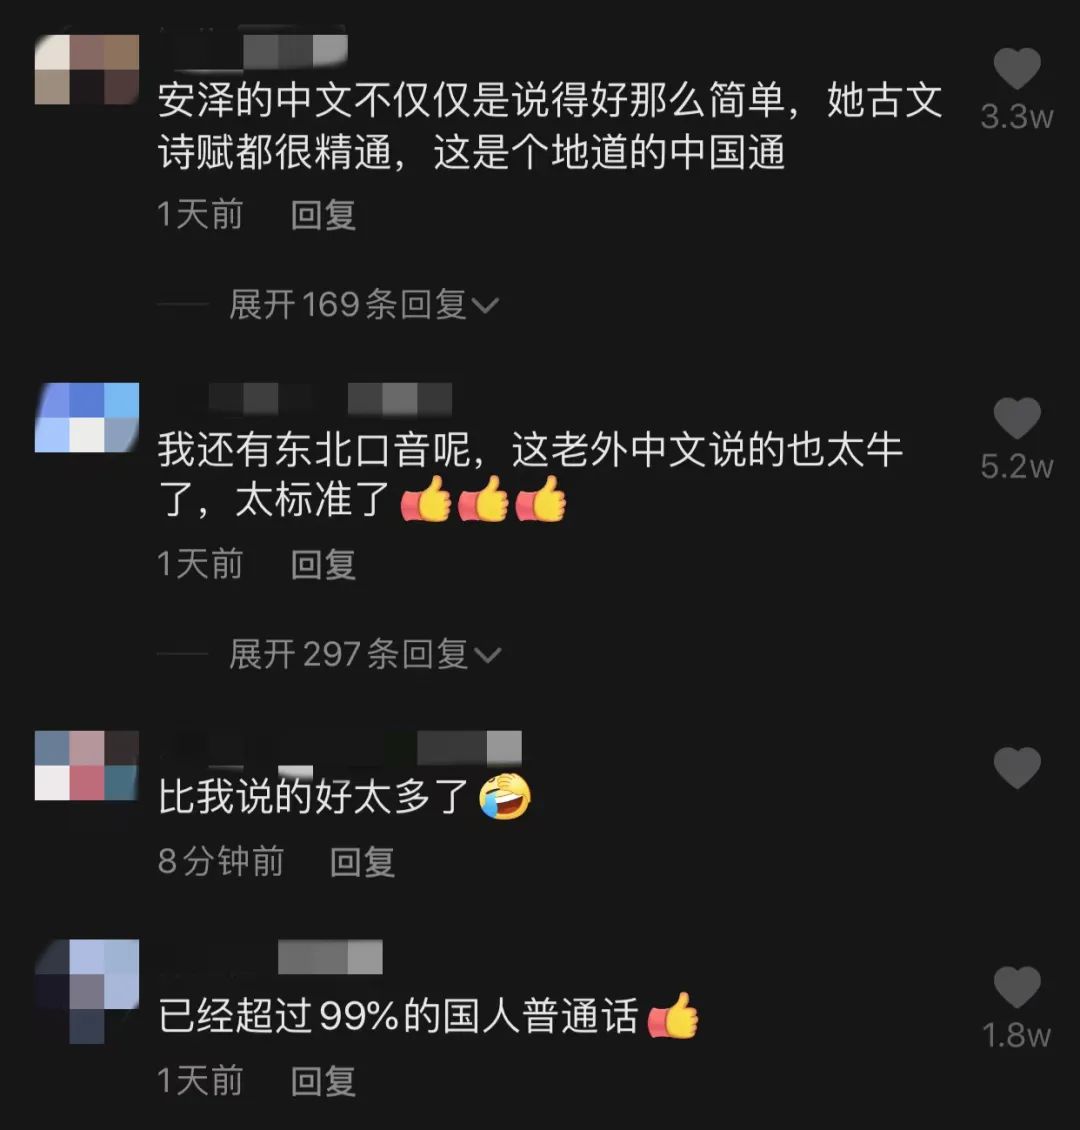
Task: Like the 比我说的好太多了 comment
Action: (x=1017, y=768)
